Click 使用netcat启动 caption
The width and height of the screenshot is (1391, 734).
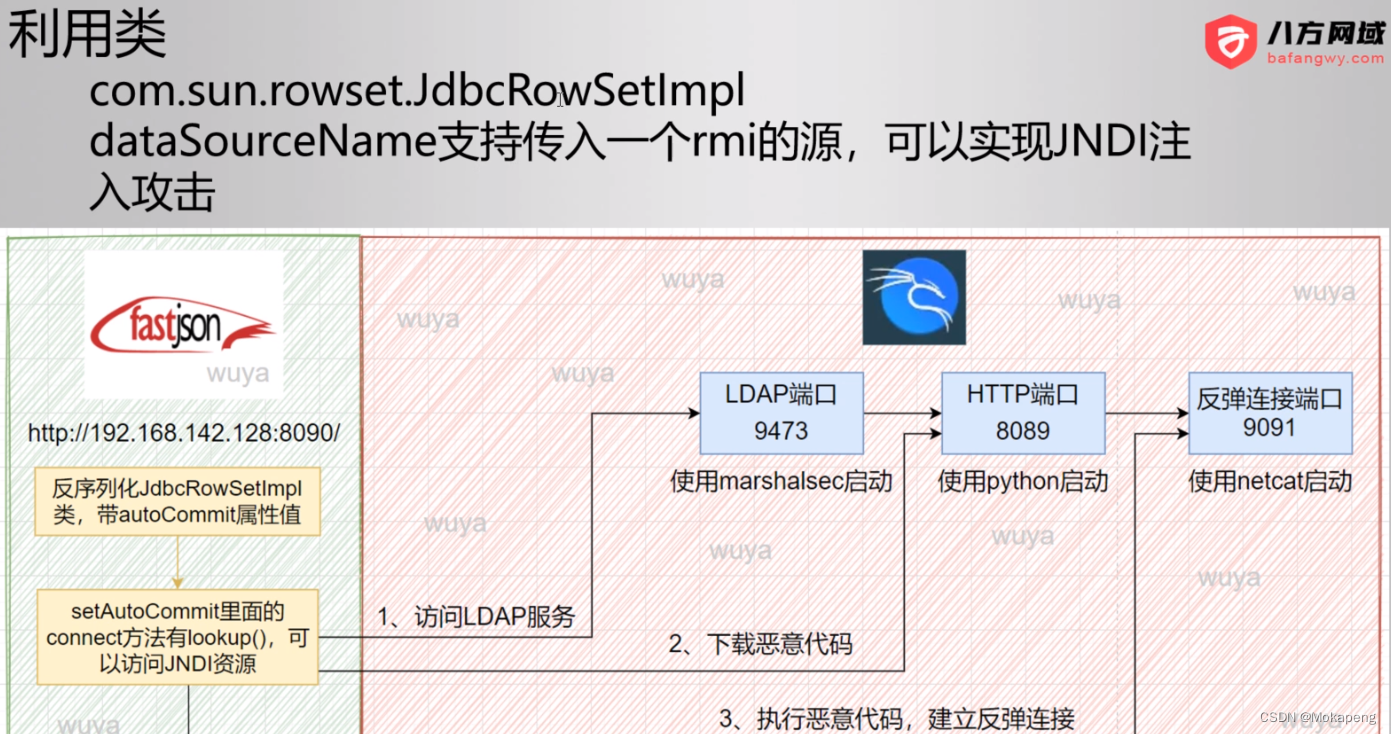1270,481
